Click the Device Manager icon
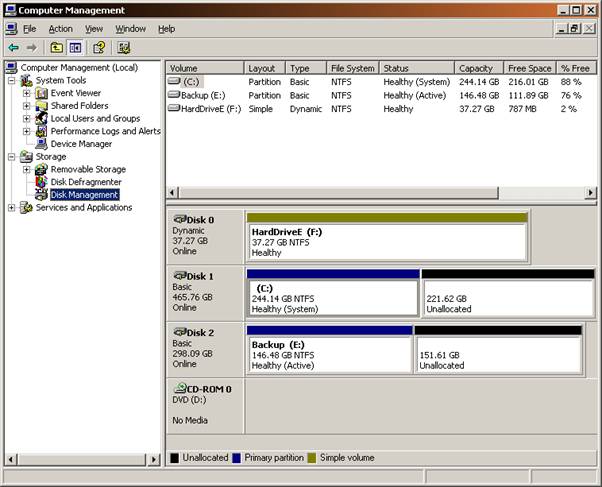The image size is (602, 487). [x=41, y=144]
